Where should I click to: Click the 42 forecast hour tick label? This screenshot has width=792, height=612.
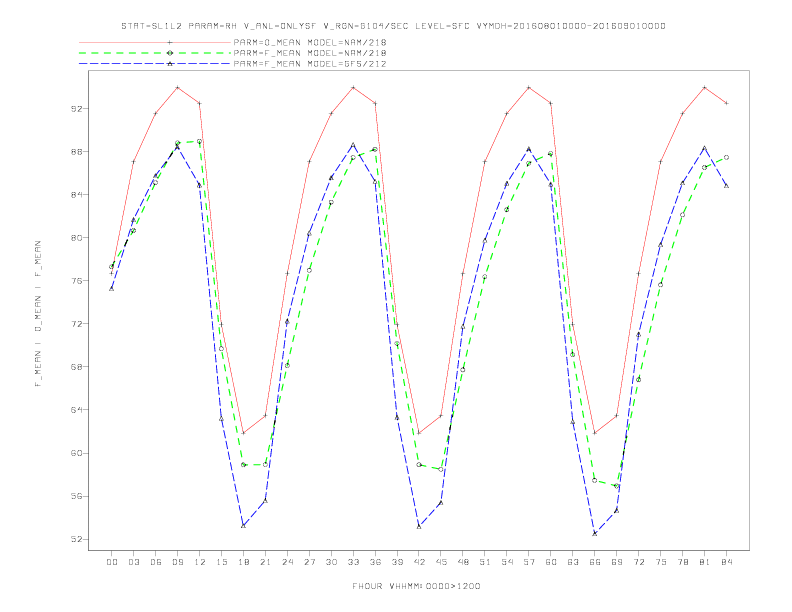(x=419, y=562)
